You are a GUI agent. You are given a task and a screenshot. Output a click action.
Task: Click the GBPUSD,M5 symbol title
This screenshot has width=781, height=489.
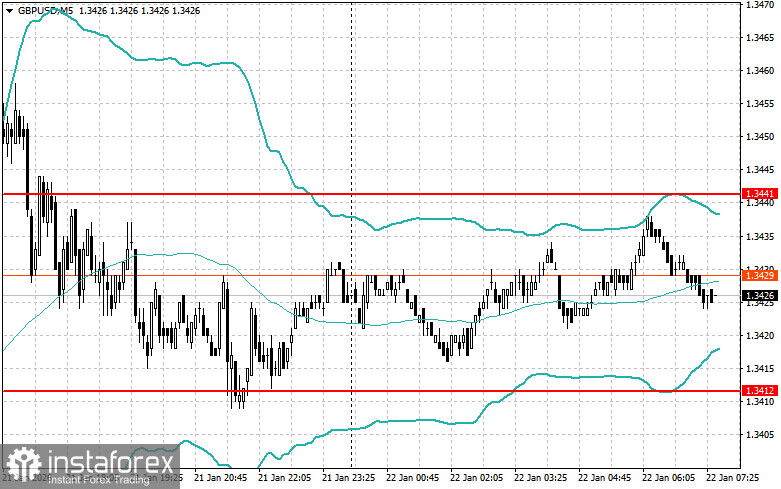(x=45, y=10)
